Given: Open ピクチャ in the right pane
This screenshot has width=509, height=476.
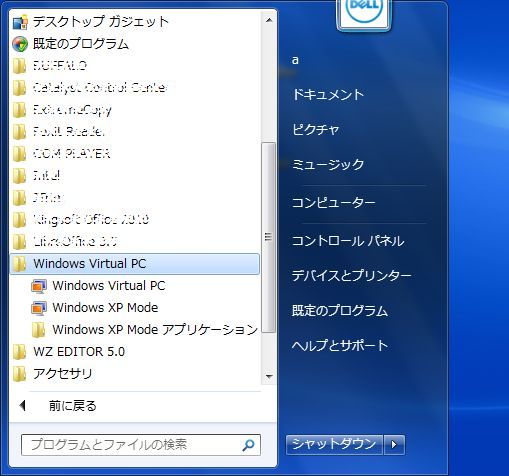Looking at the screenshot, I should pos(316,129).
